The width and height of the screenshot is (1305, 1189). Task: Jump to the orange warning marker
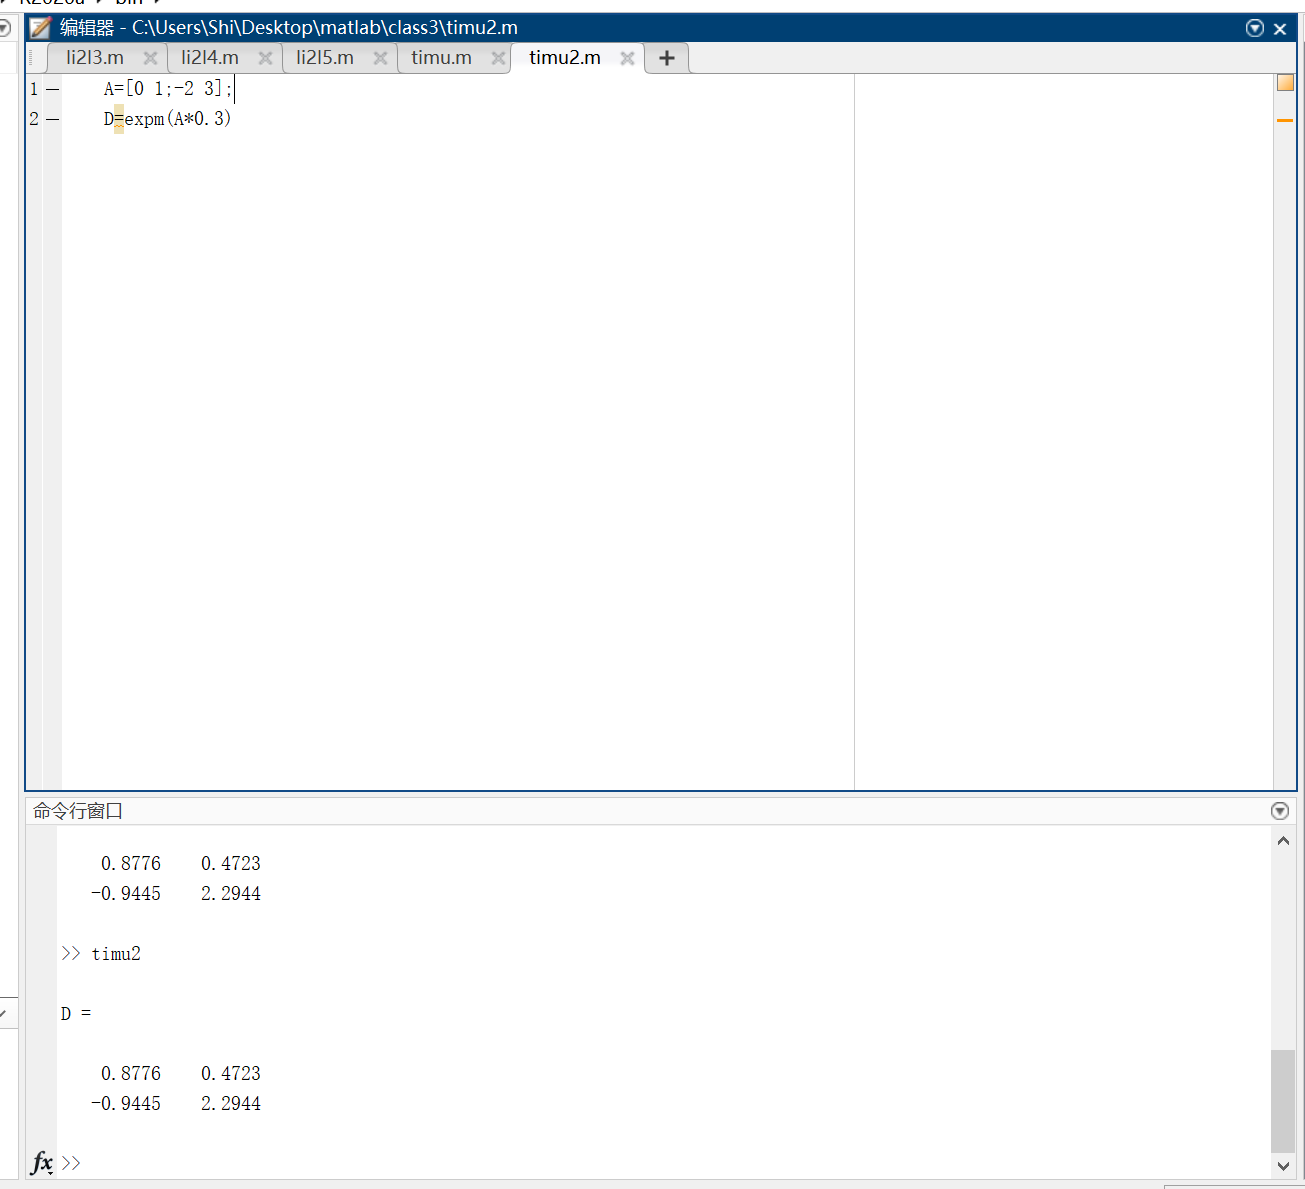(1285, 120)
